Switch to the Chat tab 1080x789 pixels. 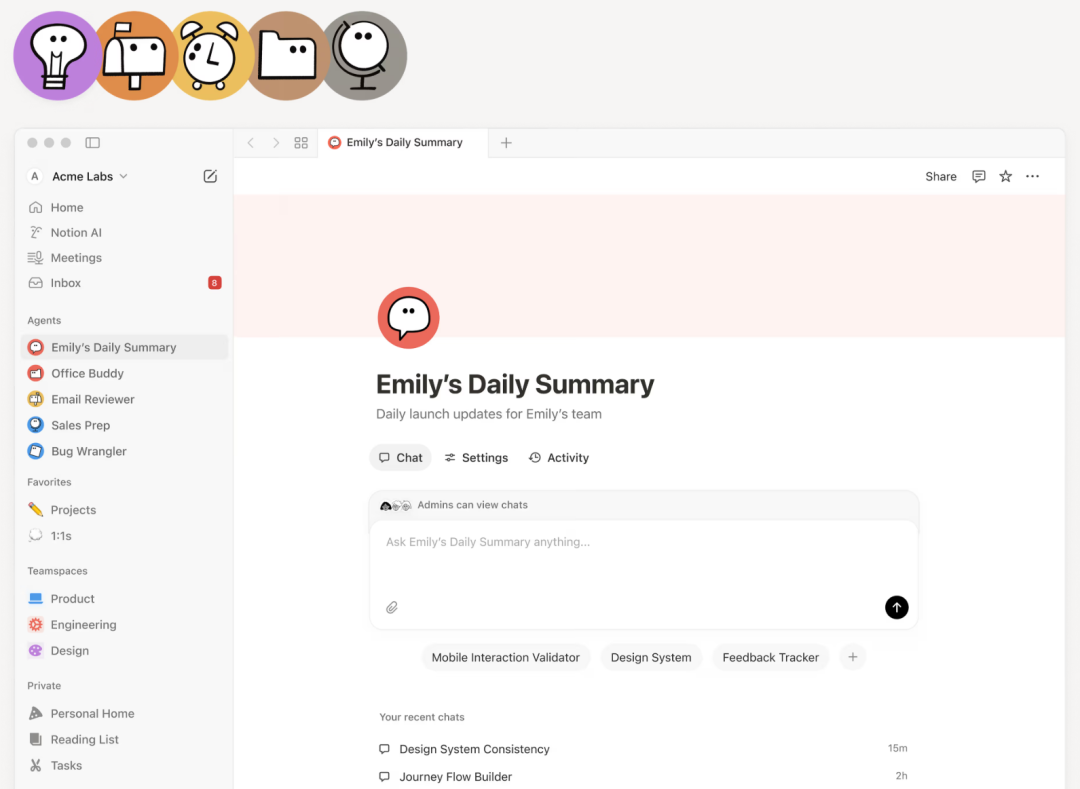[400, 458]
